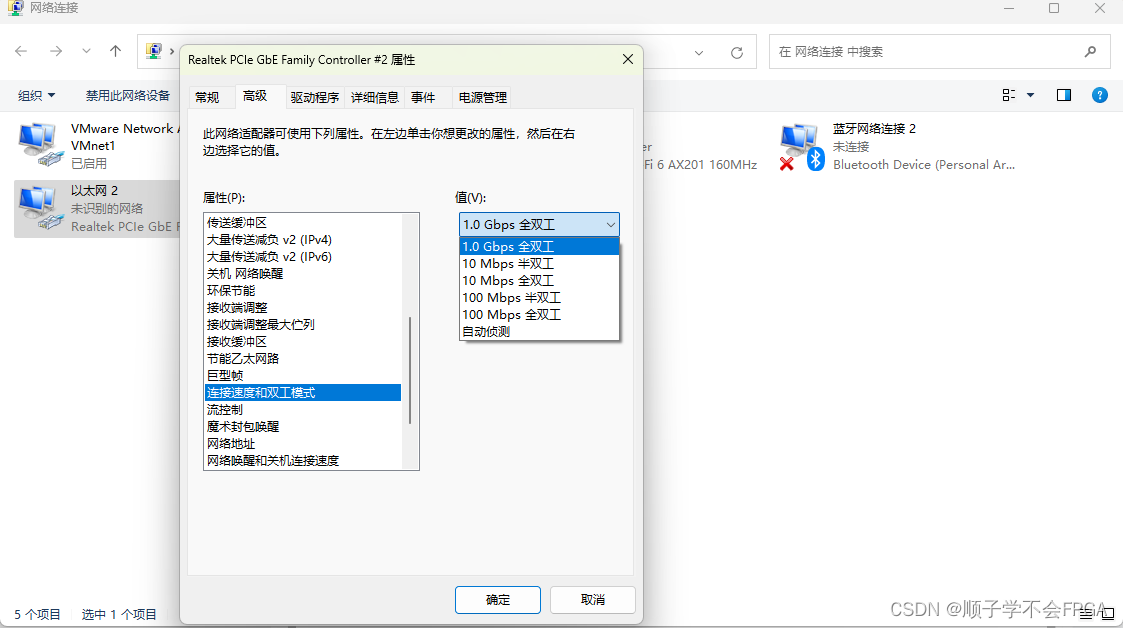The width and height of the screenshot is (1123, 628).
Task: Expand the view options arrow
Action: pyautogui.click(x=1031, y=95)
